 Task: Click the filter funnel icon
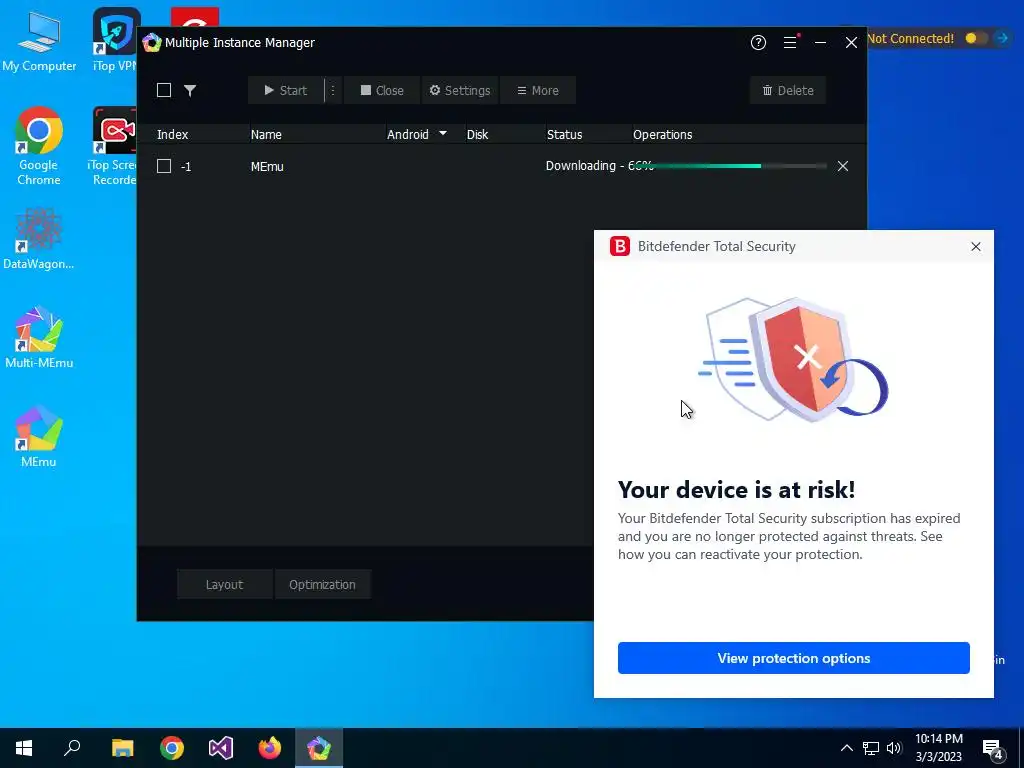click(x=190, y=91)
